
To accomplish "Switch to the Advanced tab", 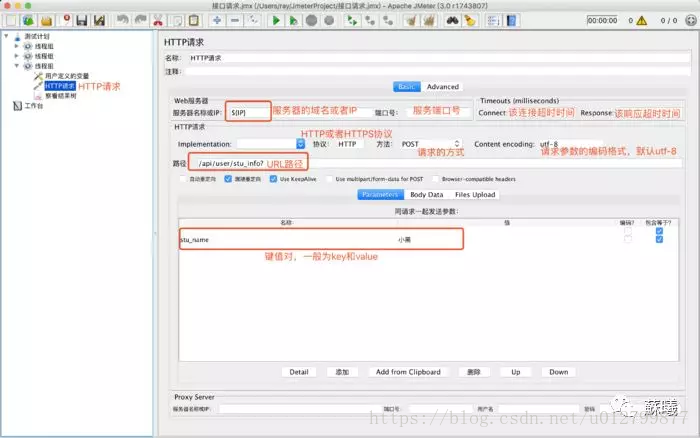I will [x=442, y=87].
